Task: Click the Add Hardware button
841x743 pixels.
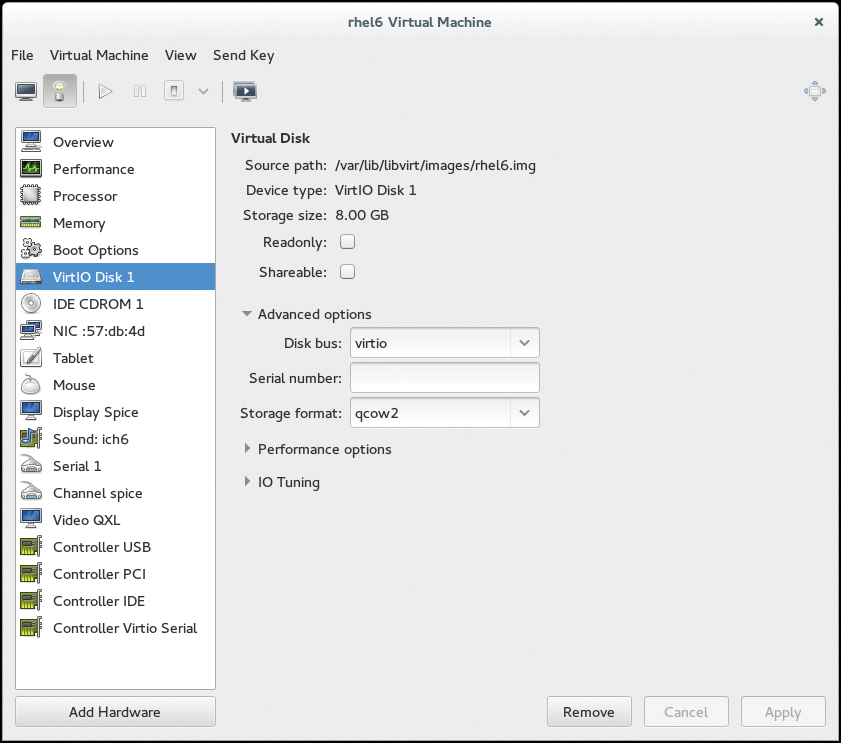Action: (x=115, y=712)
